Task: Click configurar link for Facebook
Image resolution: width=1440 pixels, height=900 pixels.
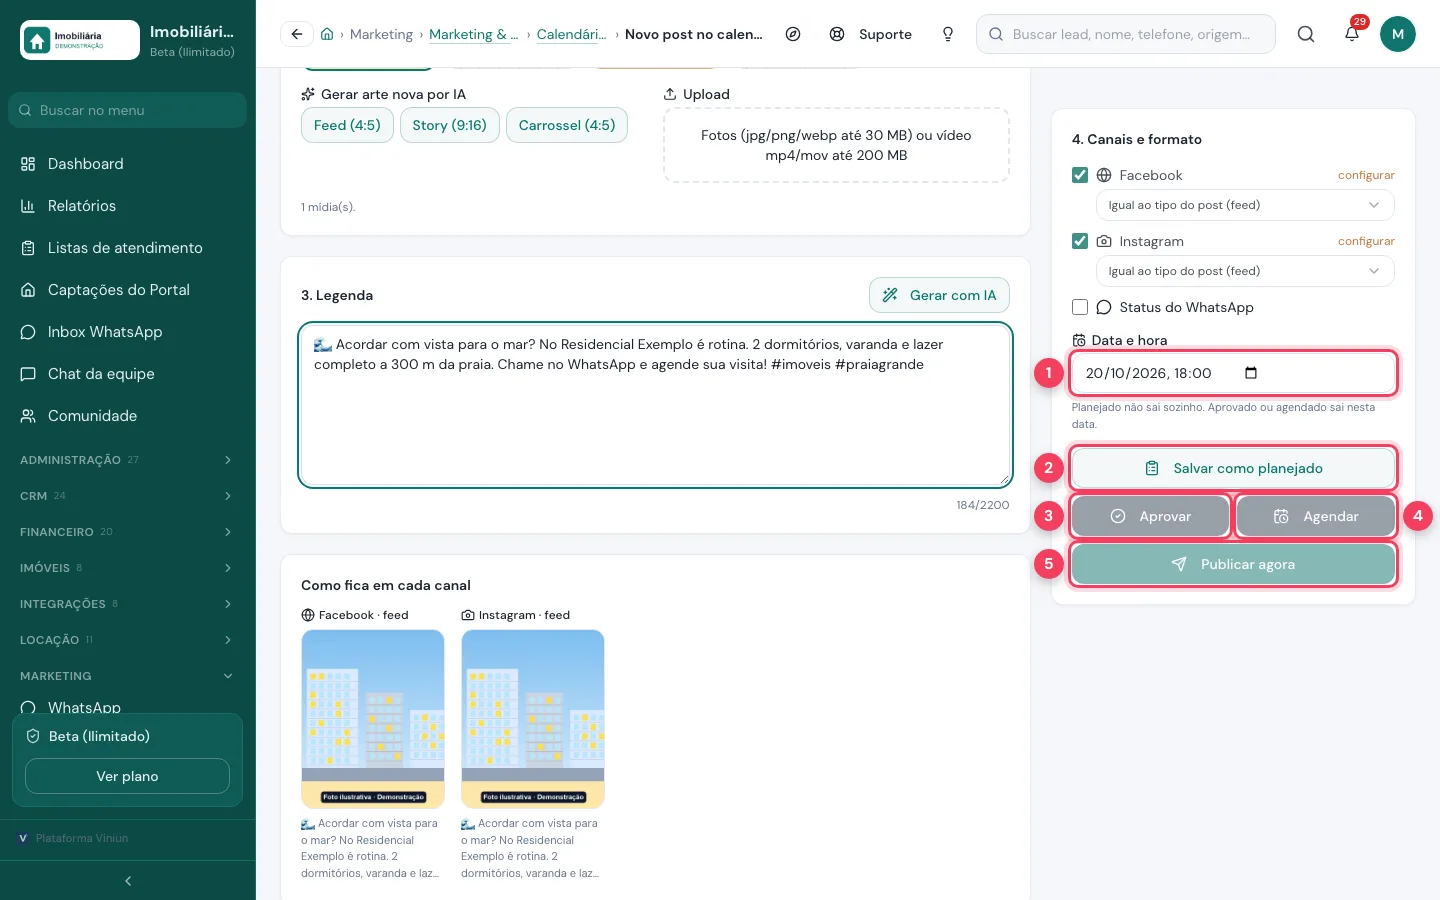Action: click(x=1366, y=175)
